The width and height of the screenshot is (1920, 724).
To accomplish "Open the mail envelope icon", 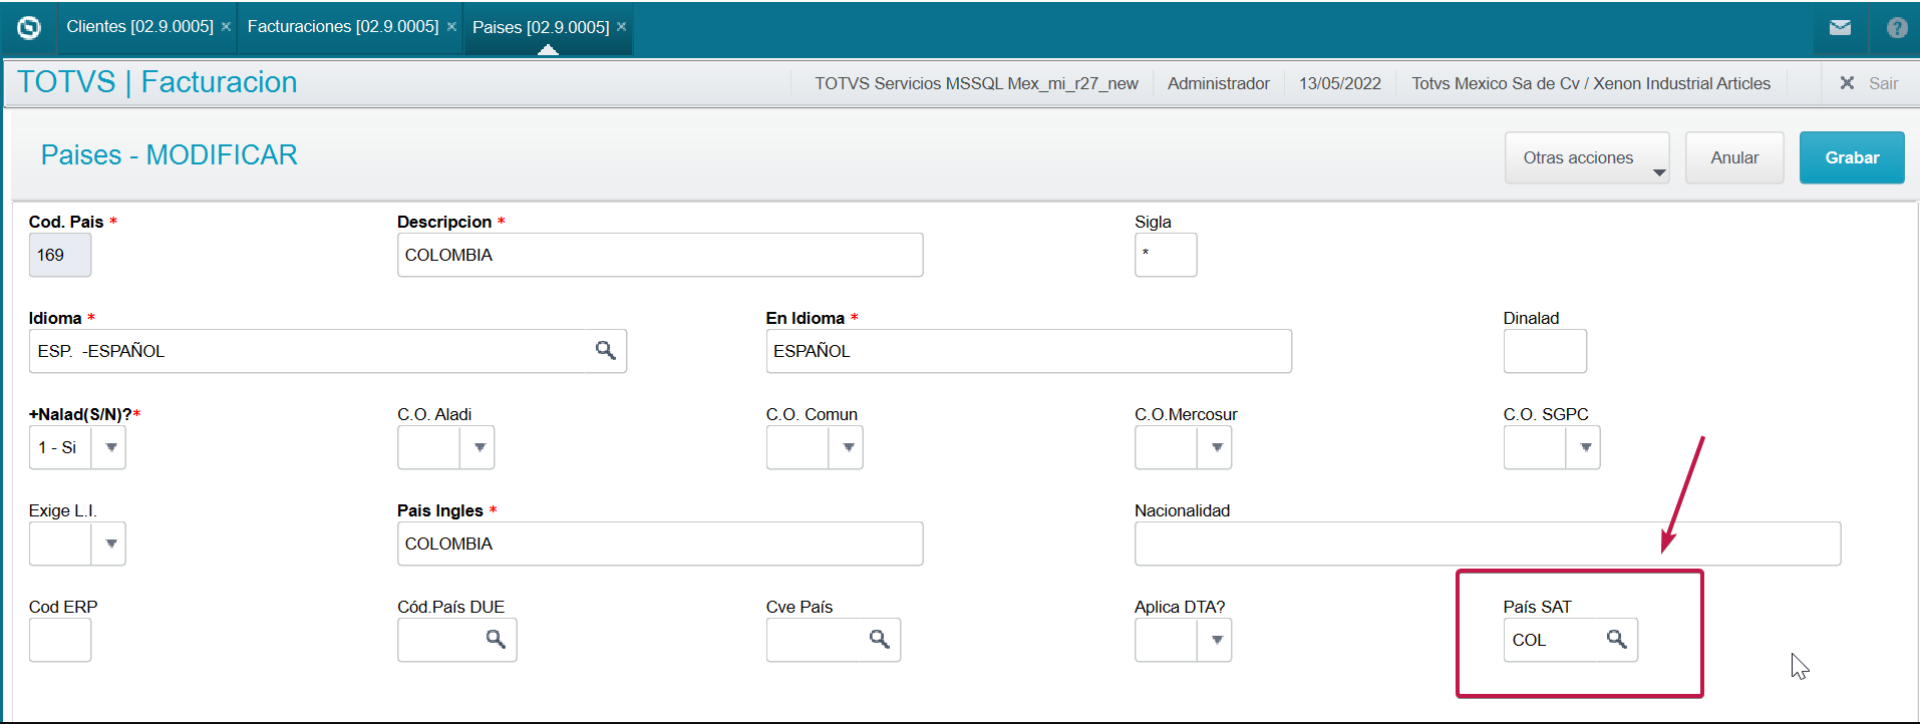I will (x=1840, y=28).
